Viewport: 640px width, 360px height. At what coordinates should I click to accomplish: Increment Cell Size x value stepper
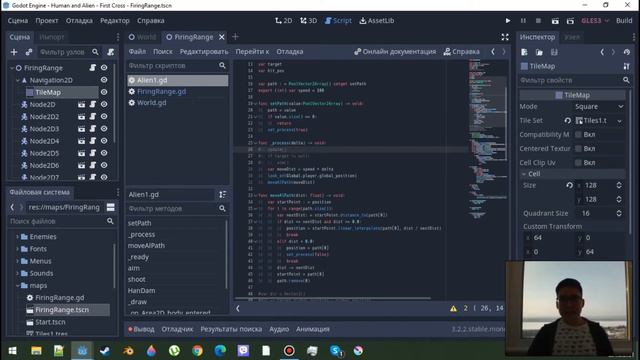619,183
